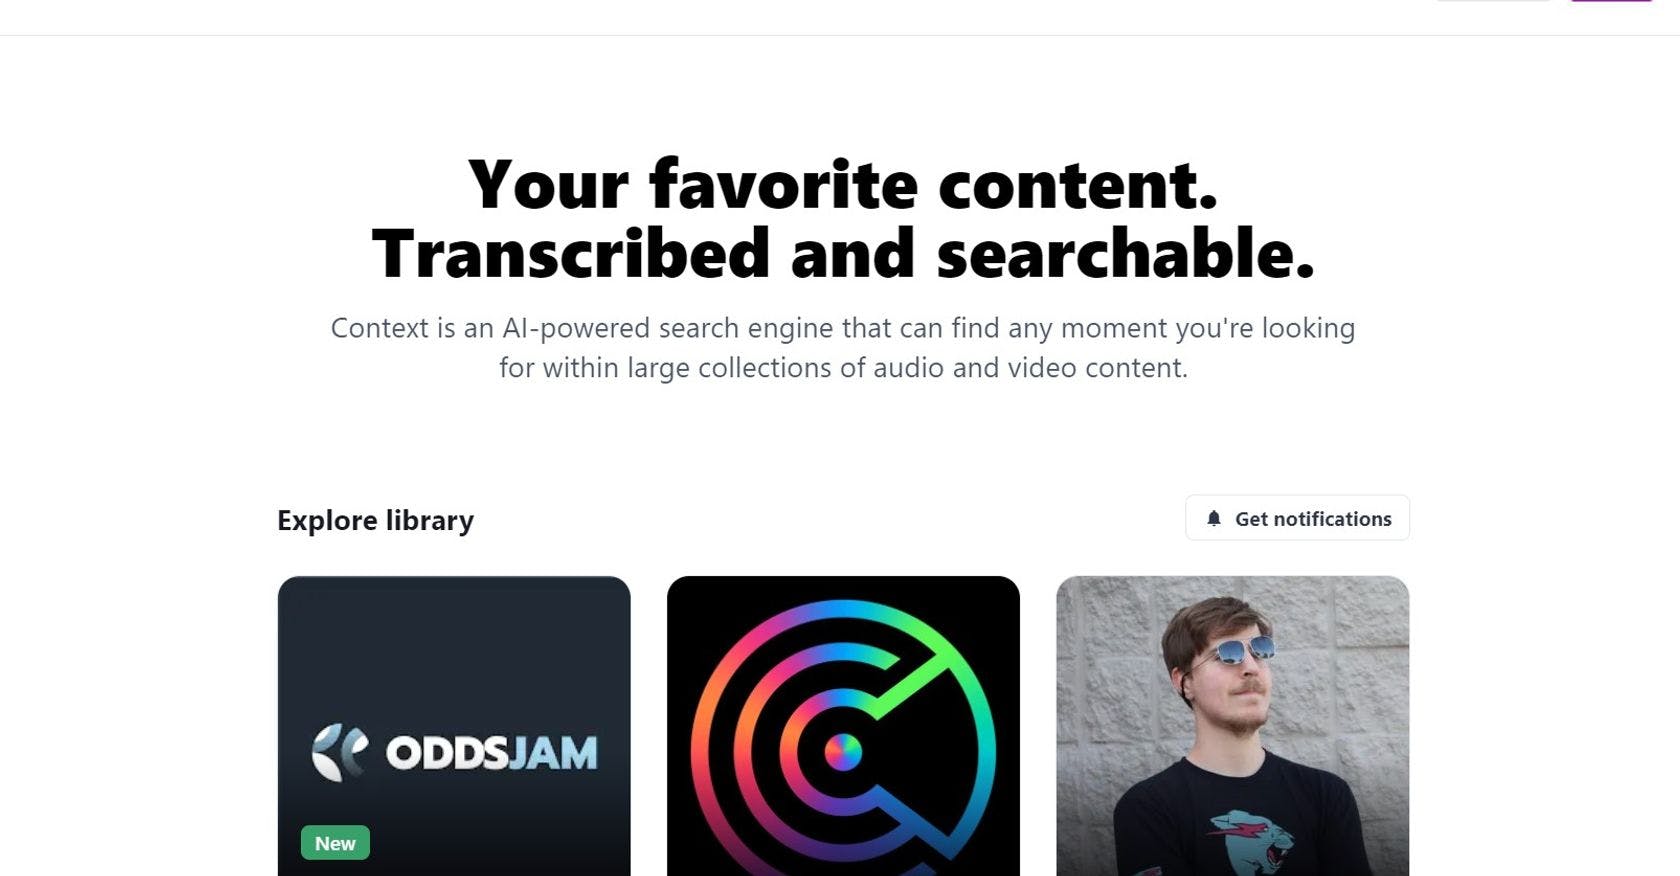Click the outlined button edge at top right
Screen dimensions: 1680x876
tap(1493, 1)
